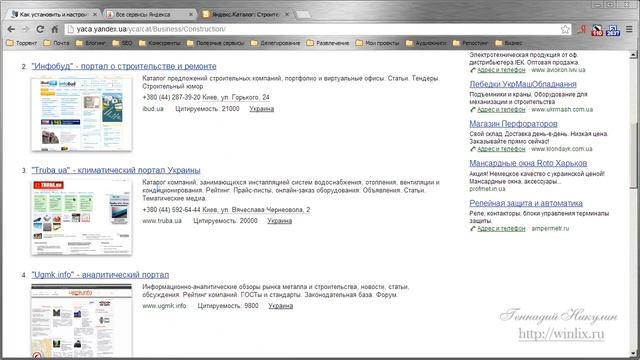Screen dimensions: 640x360
Task: Go back with the browser back arrow
Action: [x=11, y=29]
